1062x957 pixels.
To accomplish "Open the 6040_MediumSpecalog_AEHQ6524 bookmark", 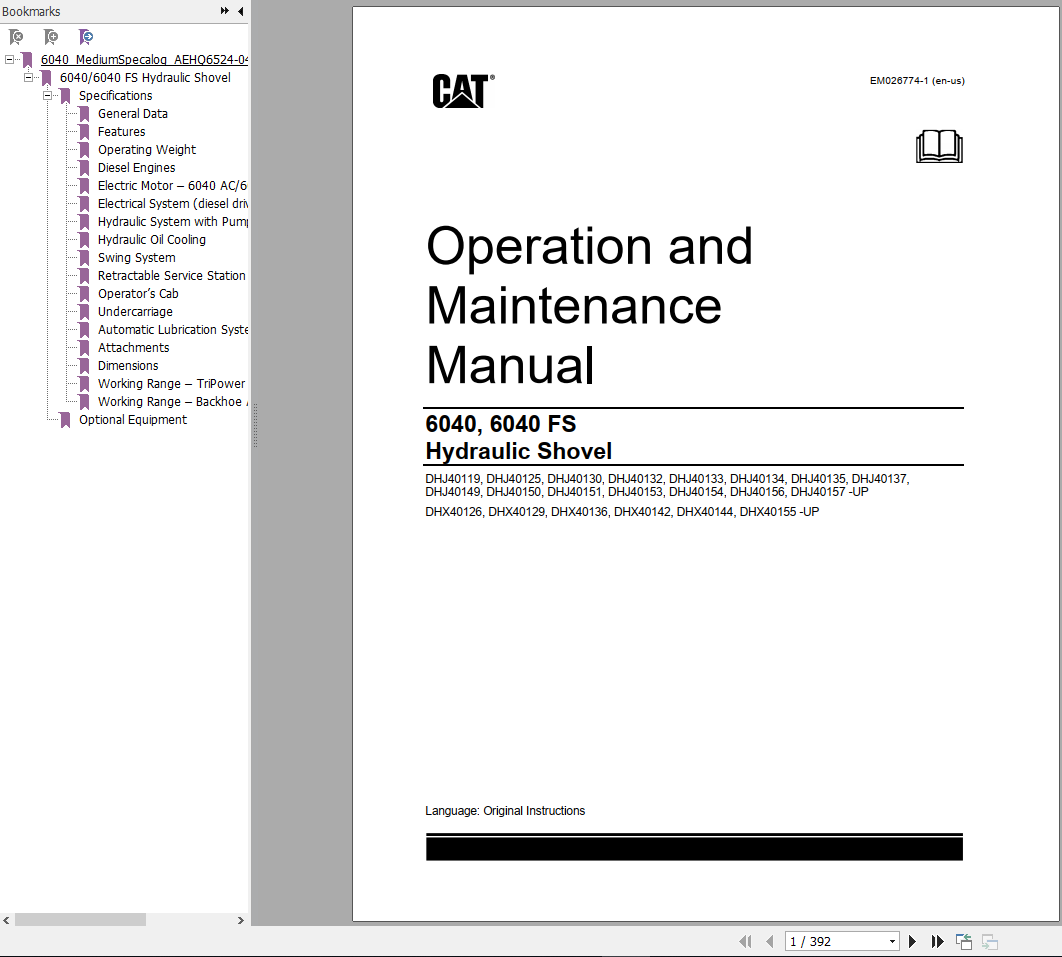I will (x=144, y=60).
